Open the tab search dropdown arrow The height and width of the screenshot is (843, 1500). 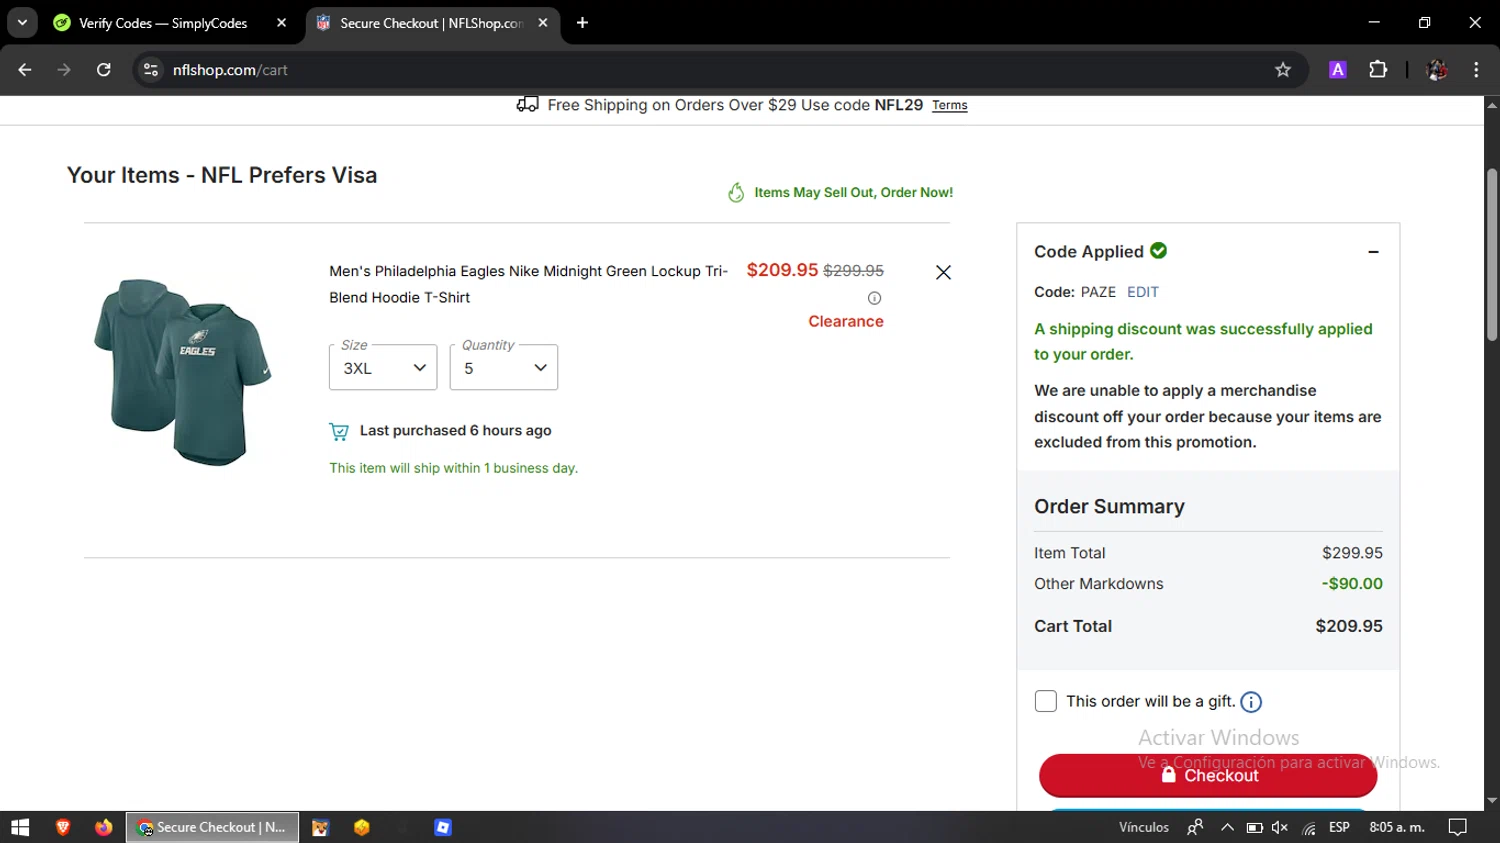[x=22, y=22]
